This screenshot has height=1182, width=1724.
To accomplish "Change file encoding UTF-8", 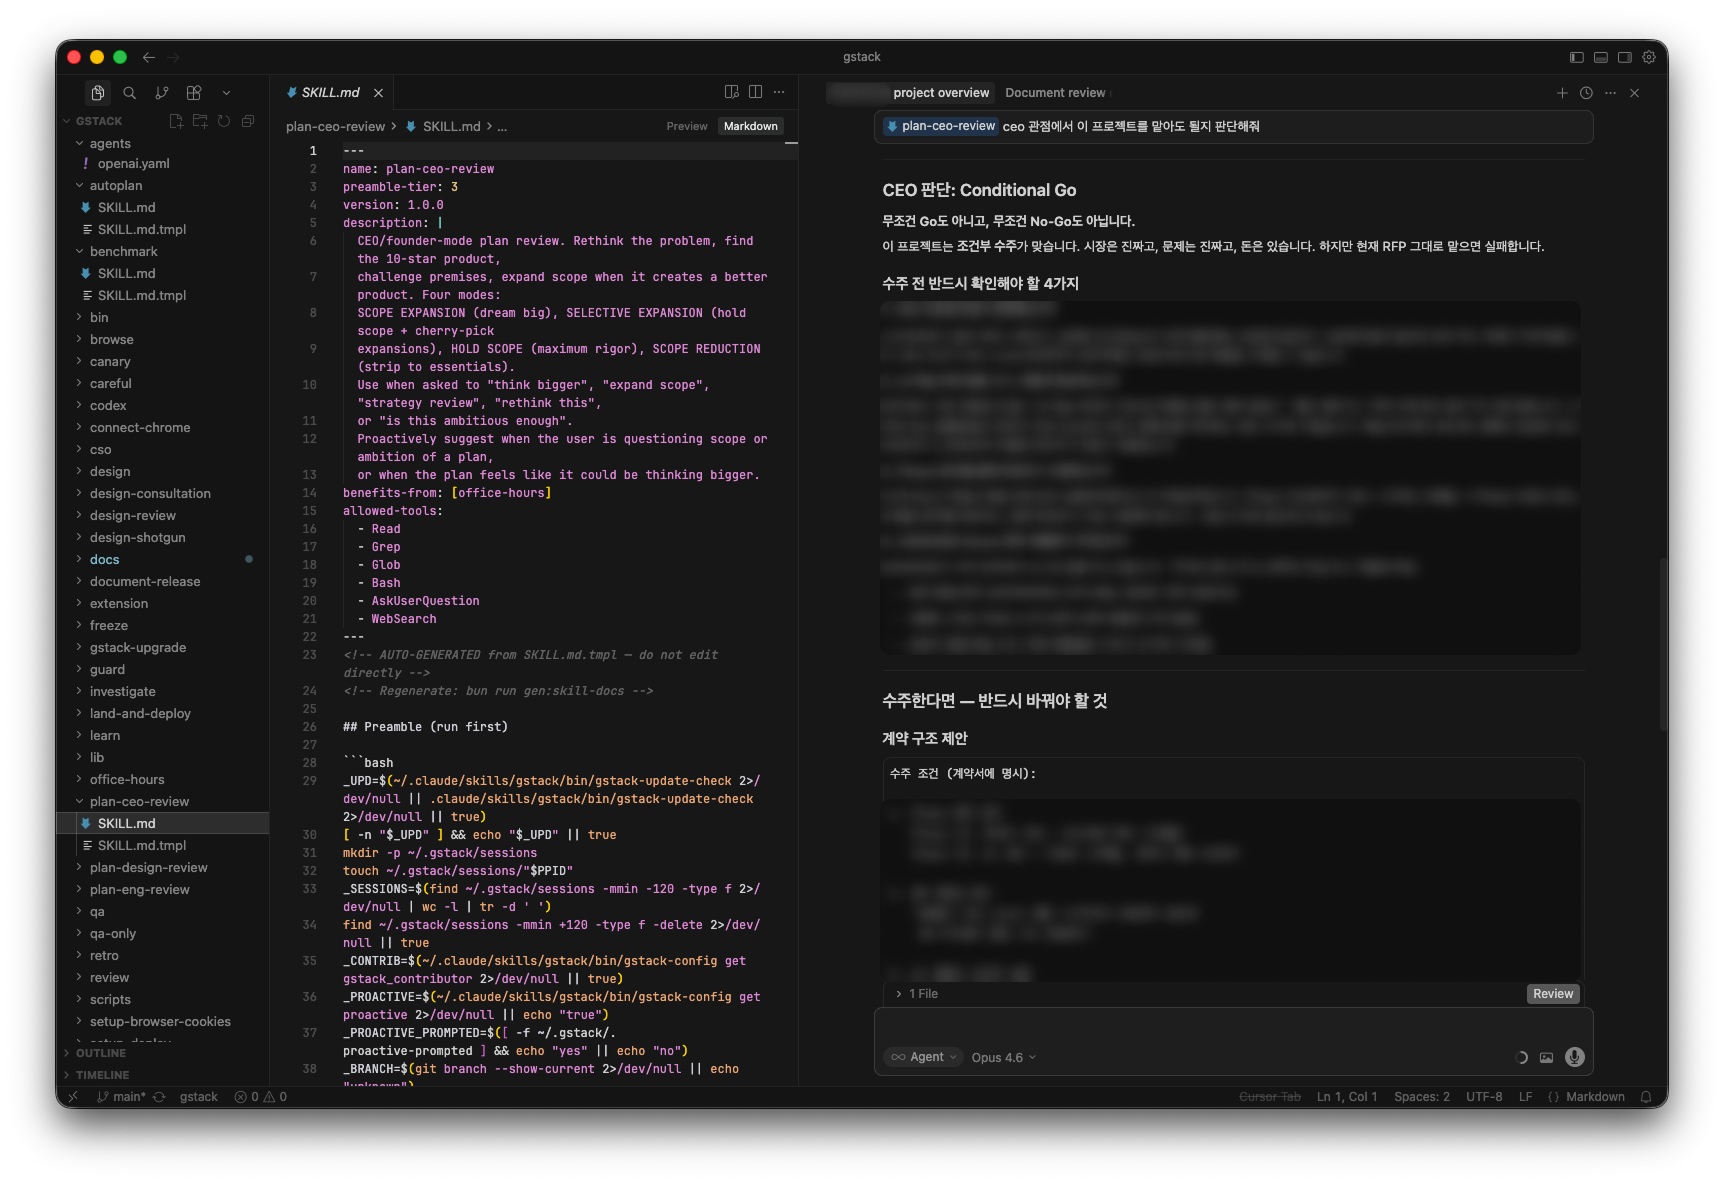I will 1484,1097.
